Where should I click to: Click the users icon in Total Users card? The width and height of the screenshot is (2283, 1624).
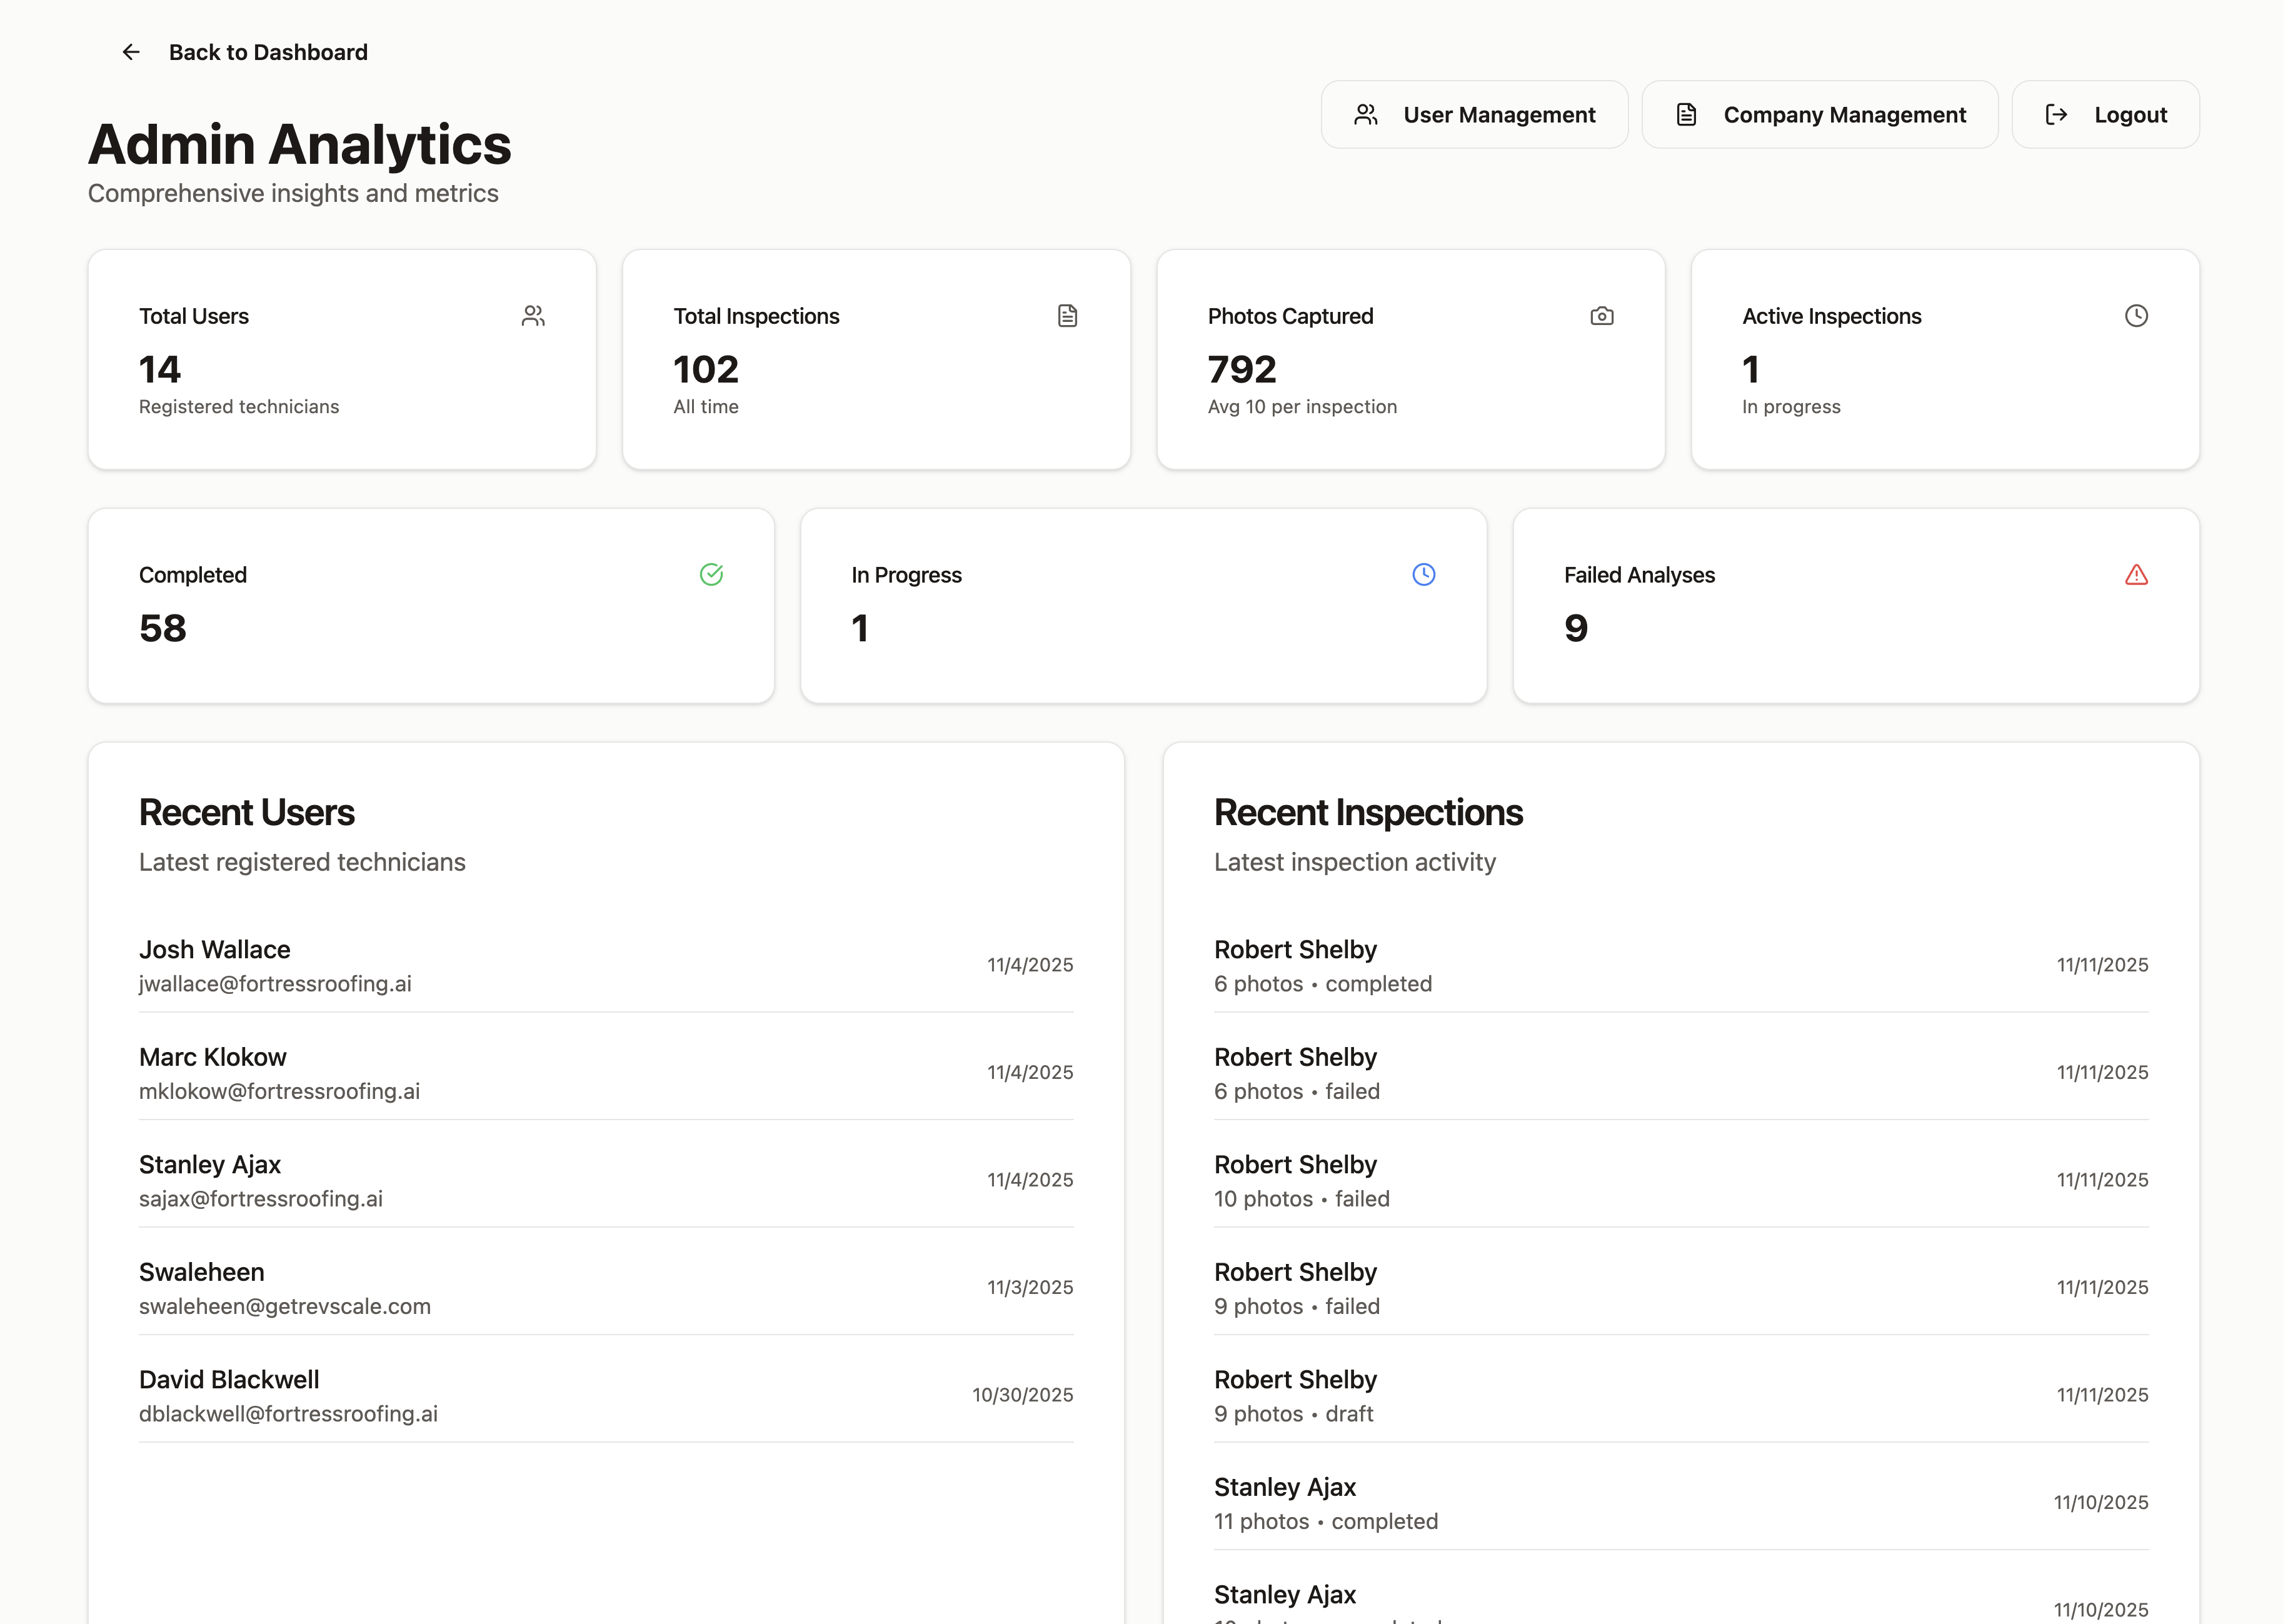point(533,316)
